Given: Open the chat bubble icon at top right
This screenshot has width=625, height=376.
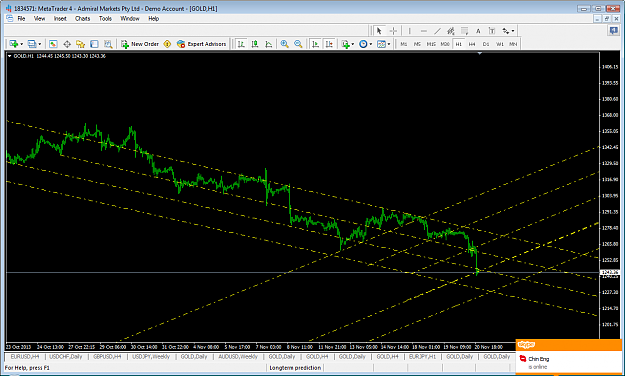Looking at the screenshot, I should 614,31.
